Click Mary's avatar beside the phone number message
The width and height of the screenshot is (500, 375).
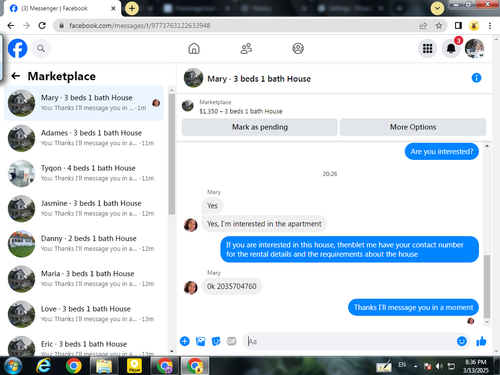coord(191,288)
